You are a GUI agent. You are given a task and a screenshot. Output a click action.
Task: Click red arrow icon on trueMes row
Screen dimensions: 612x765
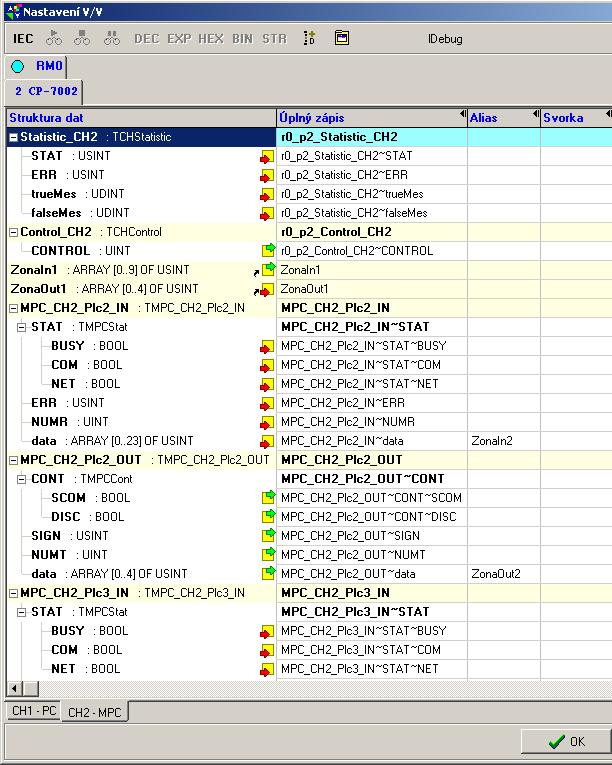[266, 195]
